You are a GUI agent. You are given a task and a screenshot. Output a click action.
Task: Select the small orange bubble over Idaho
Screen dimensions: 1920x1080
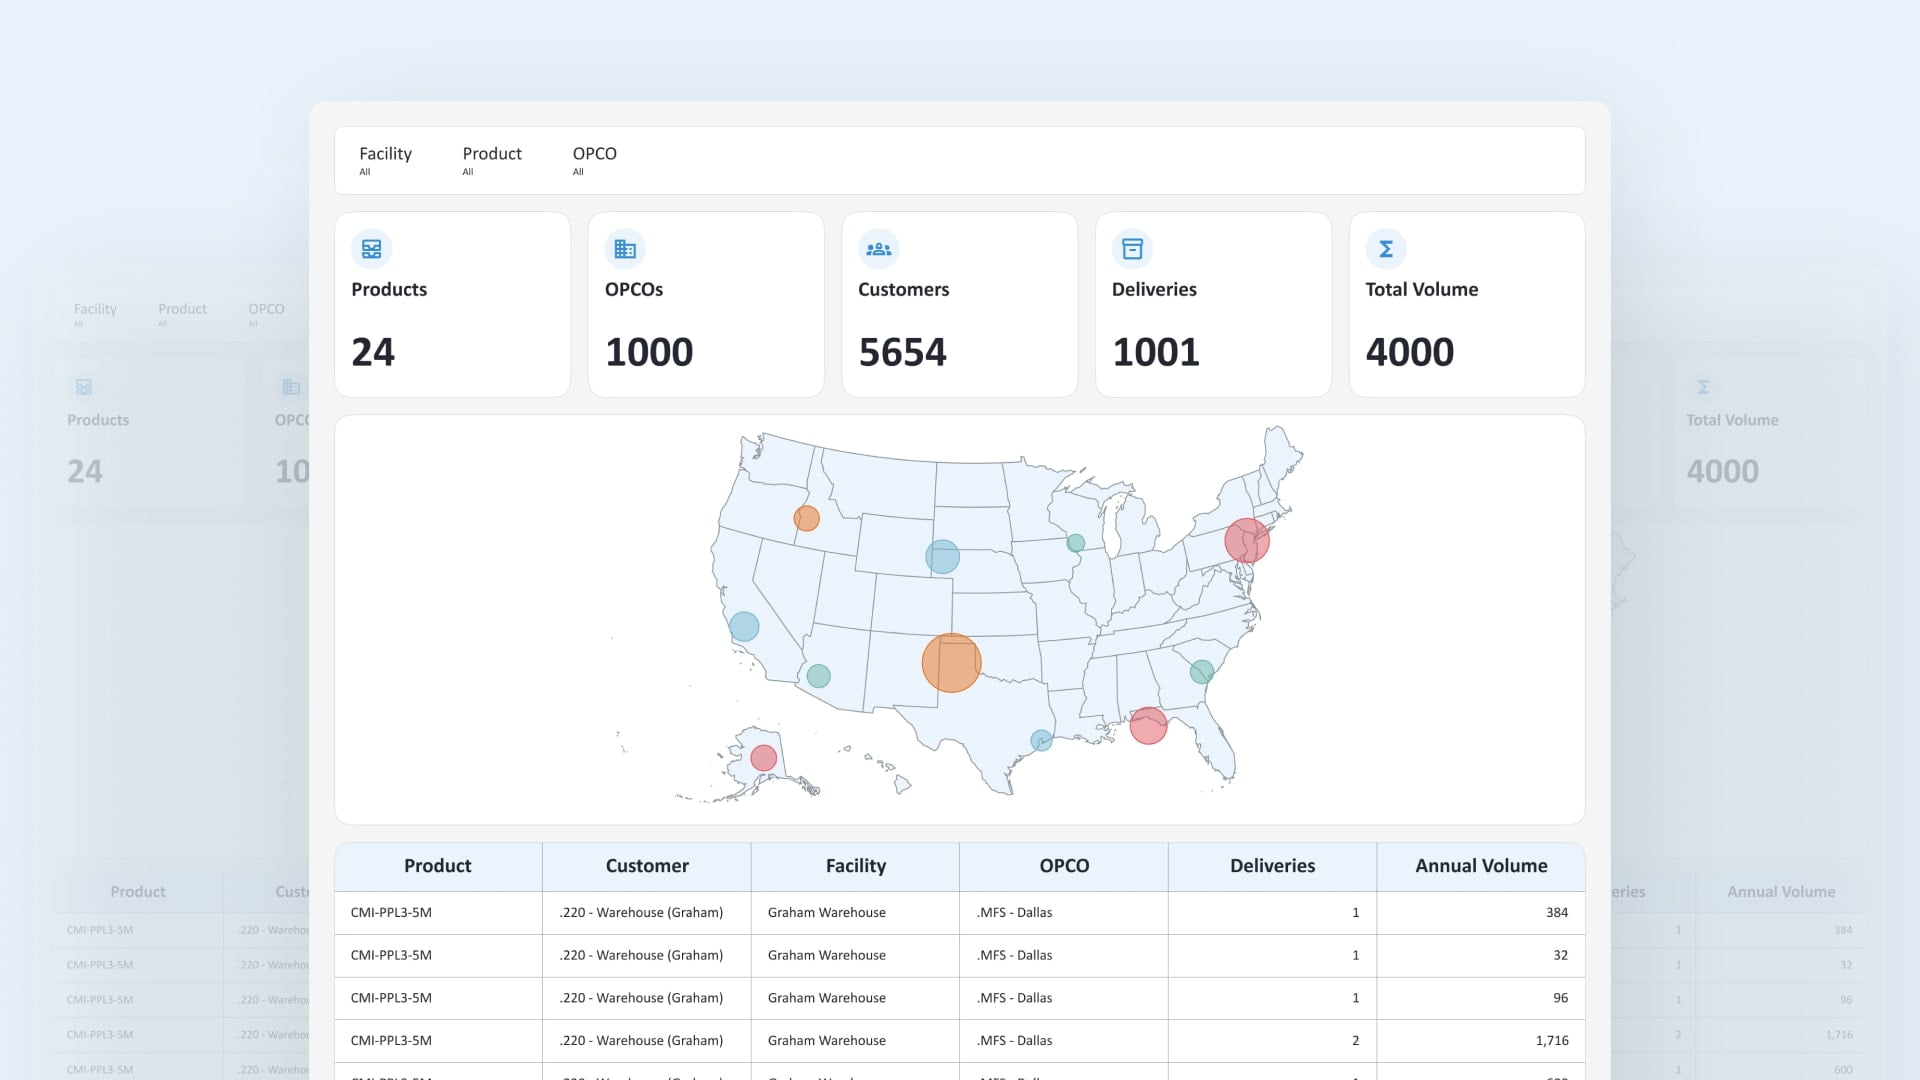point(806,518)
